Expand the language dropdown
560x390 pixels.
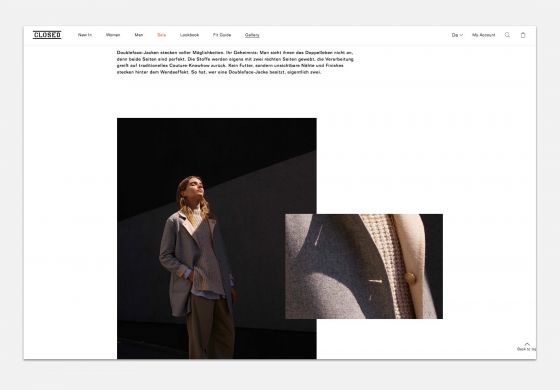457,35
